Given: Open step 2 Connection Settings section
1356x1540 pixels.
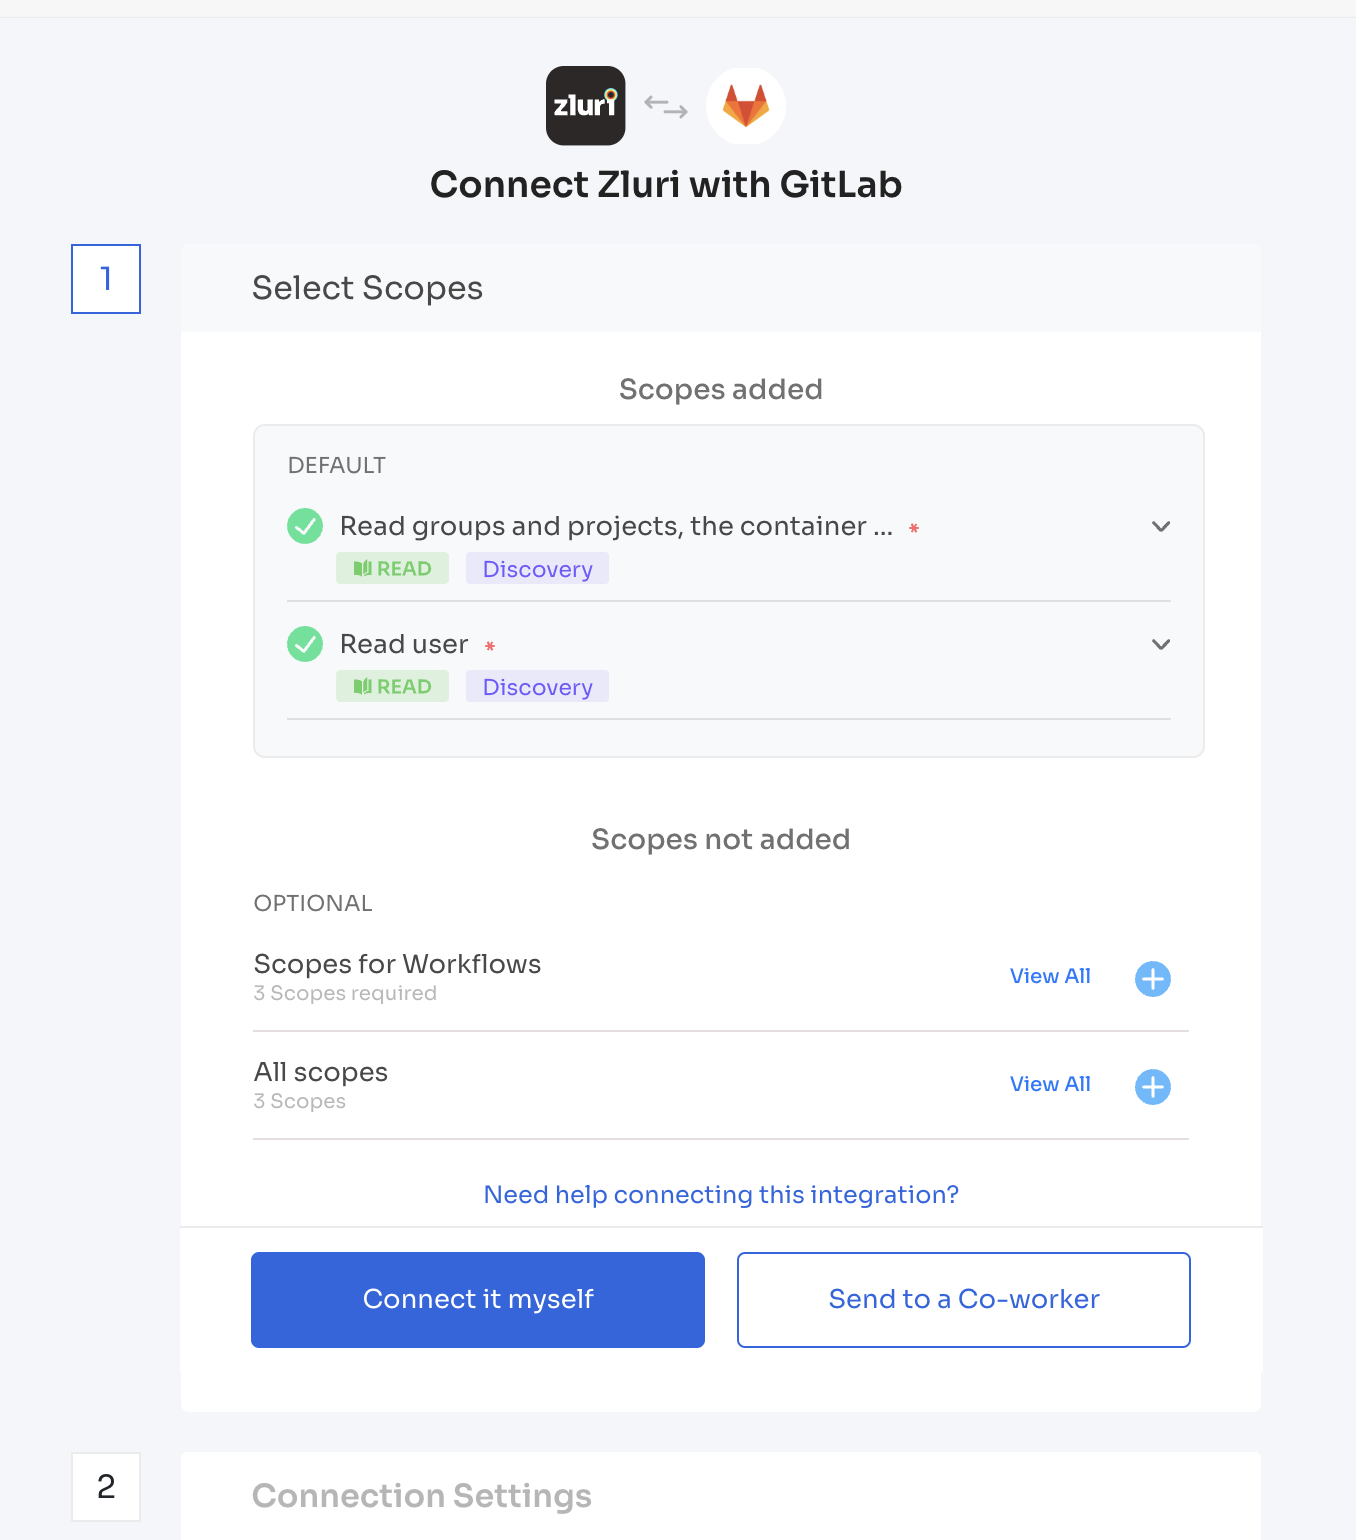Looking at the screenshot, I should click(720, 1496).
